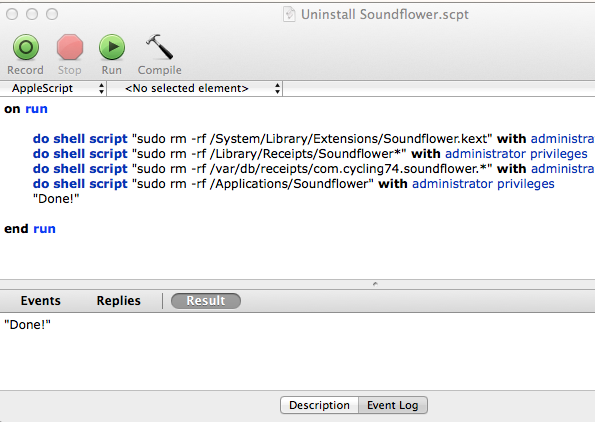
Task: Switch to the Replies tab
Action: [119, 301]
